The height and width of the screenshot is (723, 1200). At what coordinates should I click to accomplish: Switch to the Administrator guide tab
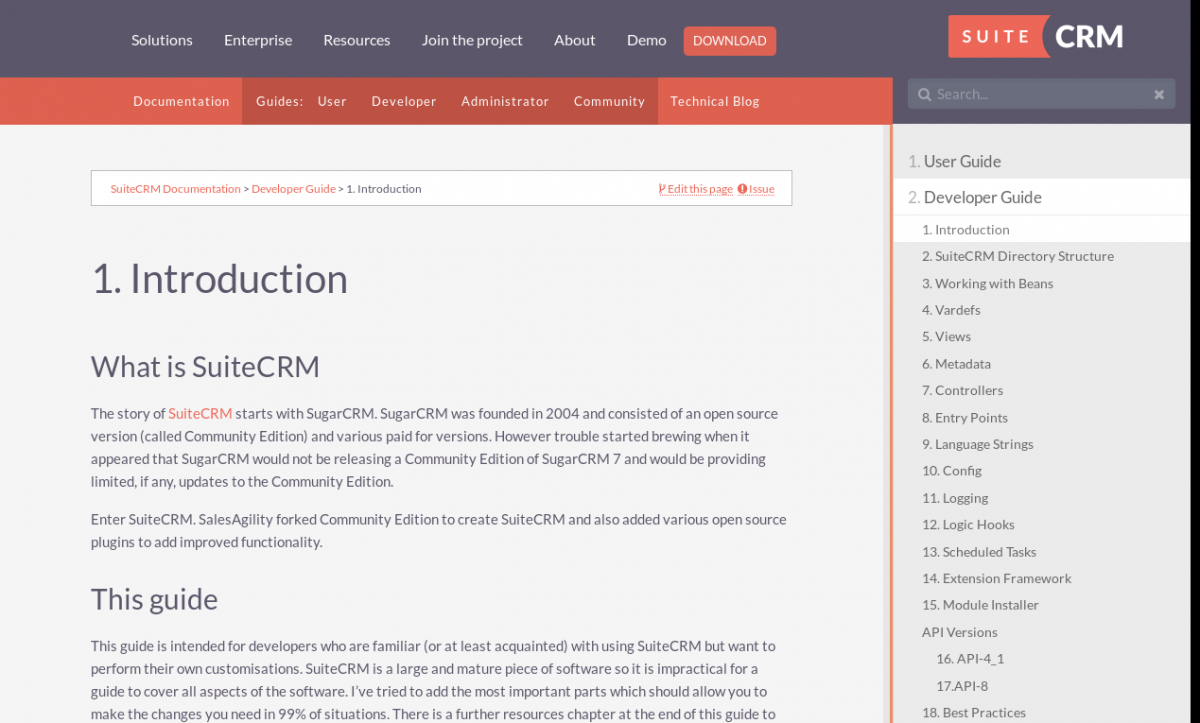pyautogui.click(x=504, y=101)
